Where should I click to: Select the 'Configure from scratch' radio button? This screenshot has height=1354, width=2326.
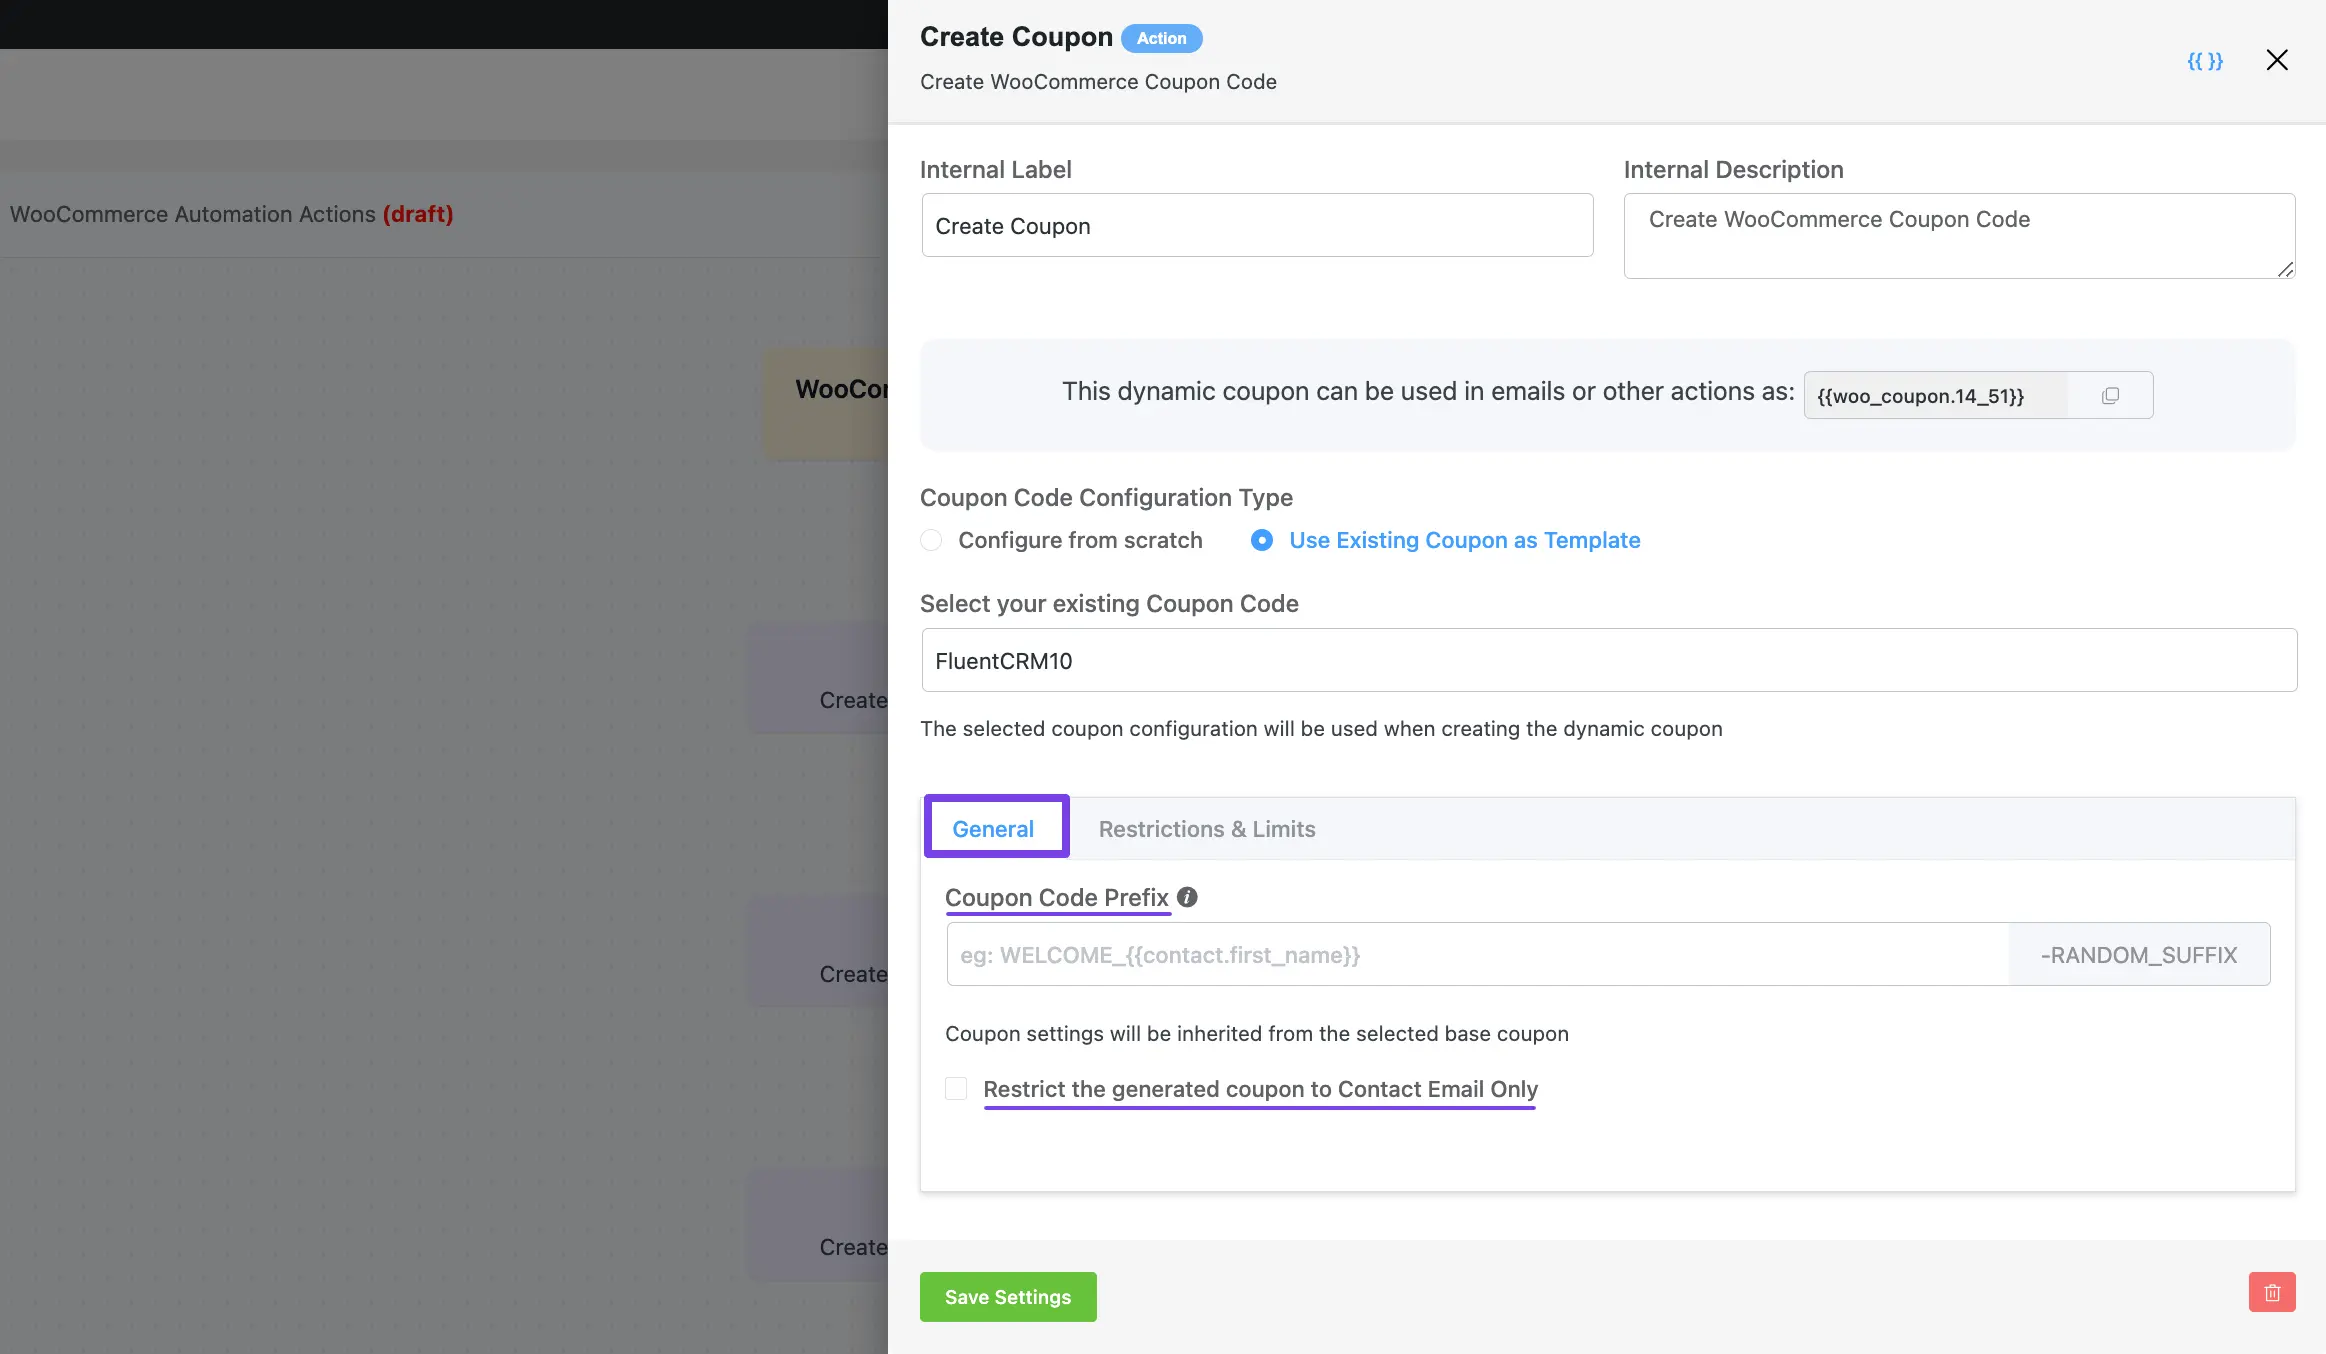932,538
